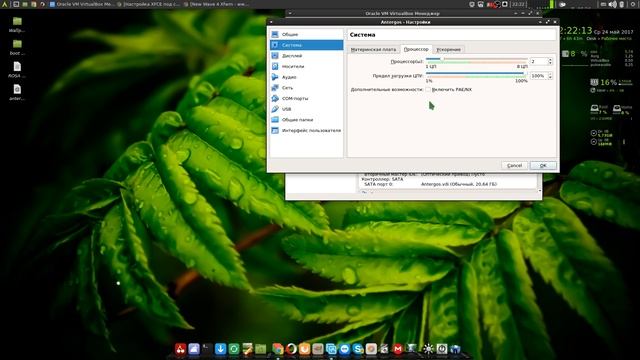Switch to Настройка XFCE taskbar window

(x=148, y=4)
